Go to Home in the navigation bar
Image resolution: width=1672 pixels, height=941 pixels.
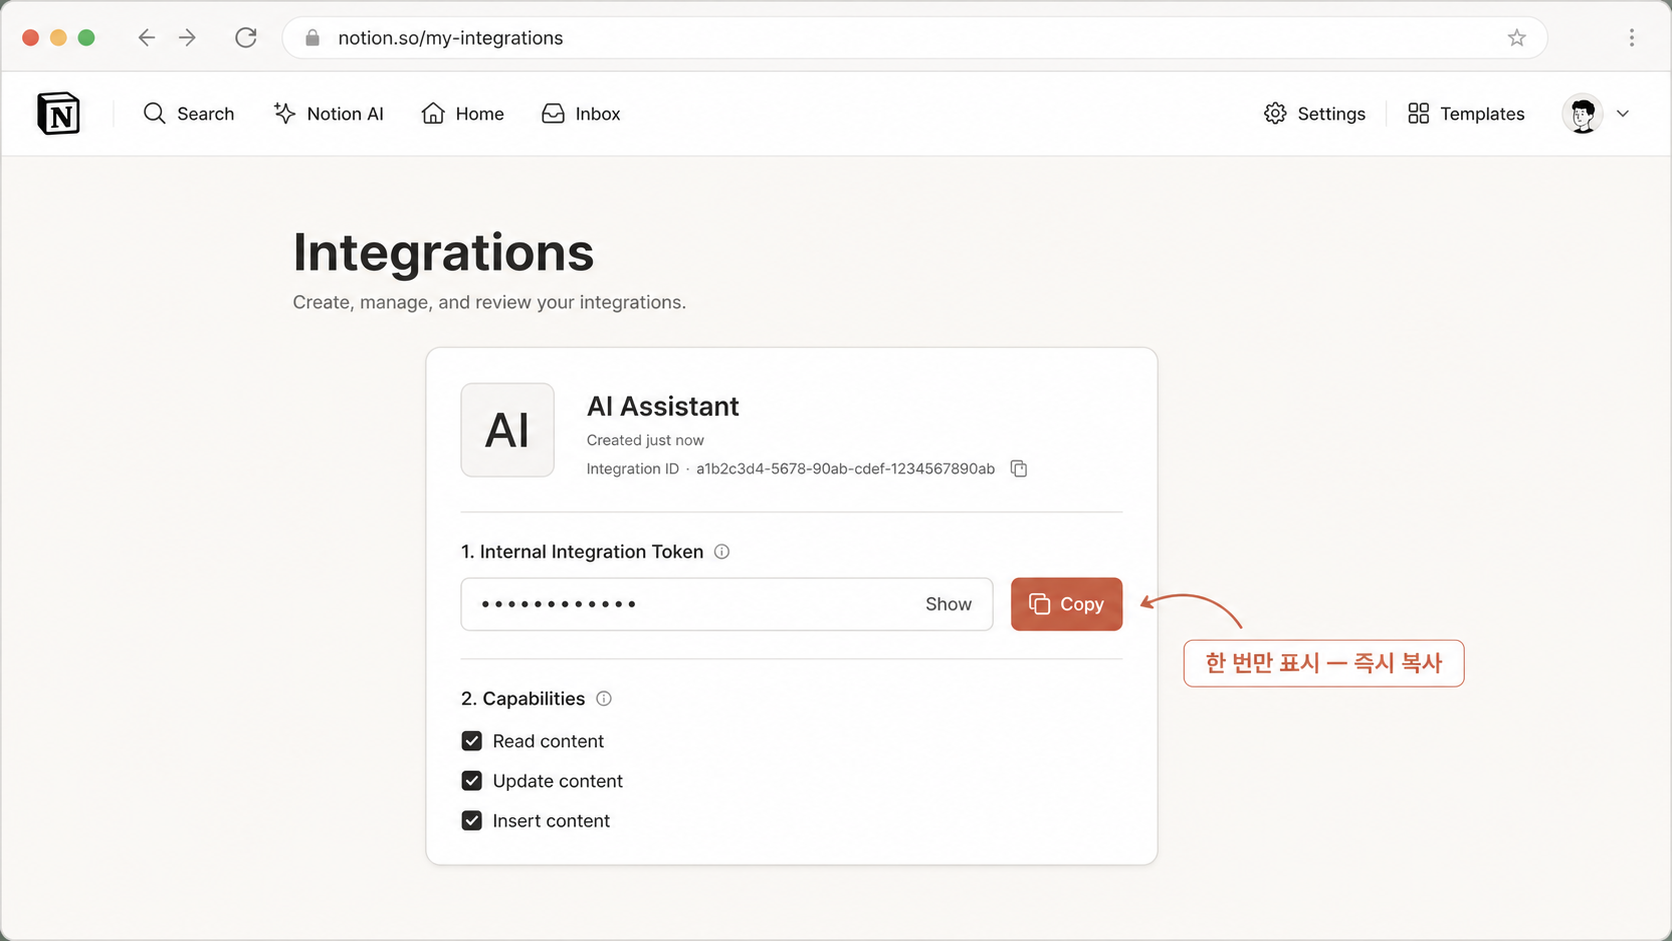pos(462,114)
